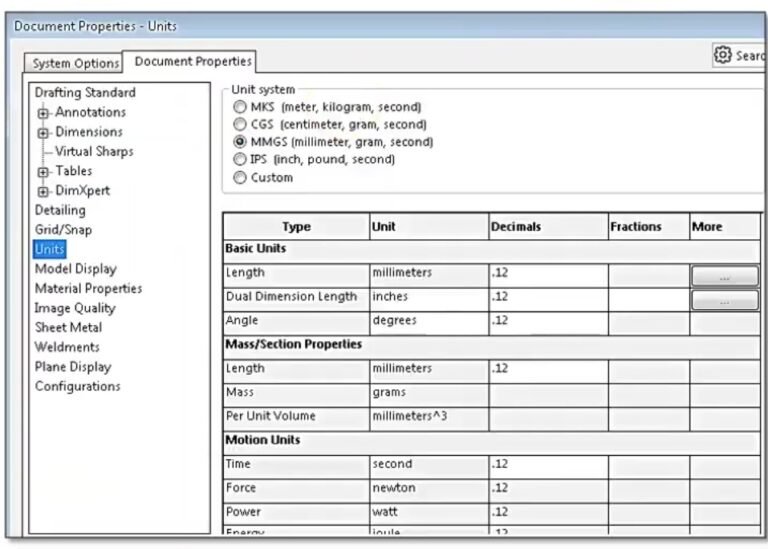
Task: Expand the DimXpert tree node
Action: [x=43, y=191]
